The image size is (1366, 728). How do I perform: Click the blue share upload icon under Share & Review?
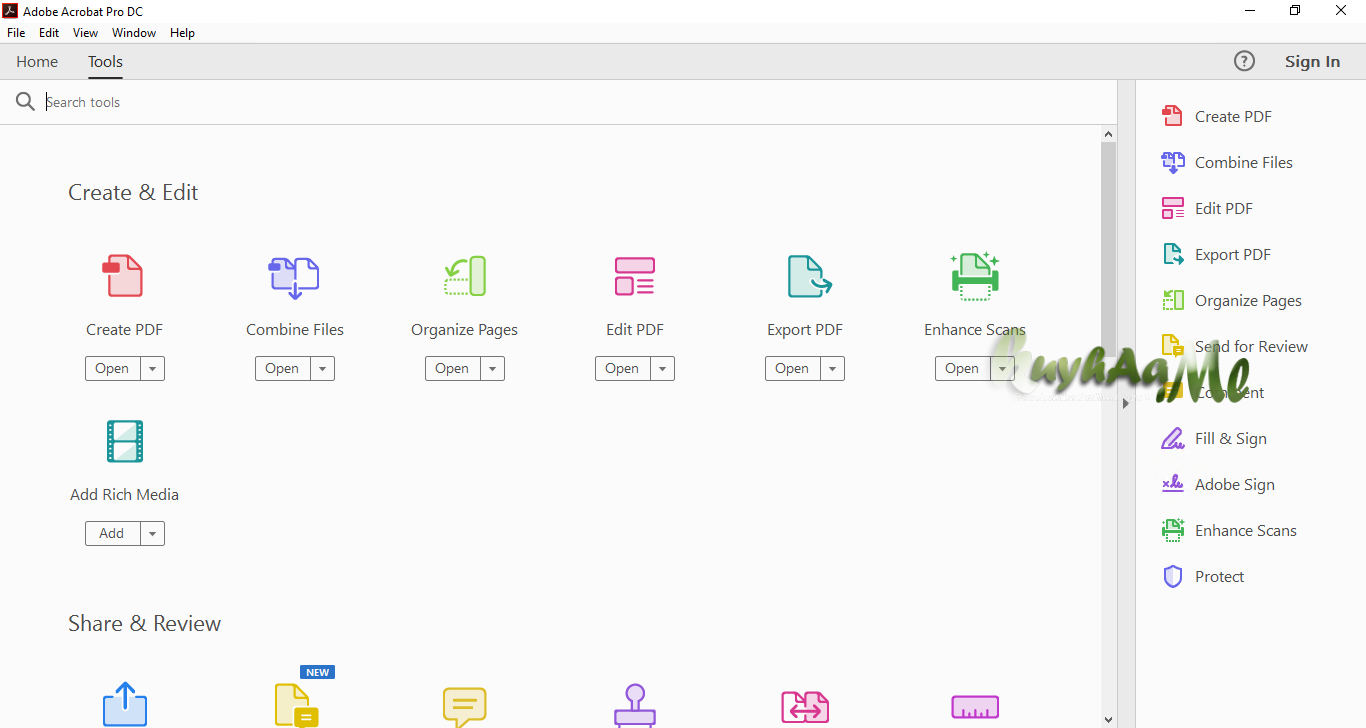(x=125, y=705)
